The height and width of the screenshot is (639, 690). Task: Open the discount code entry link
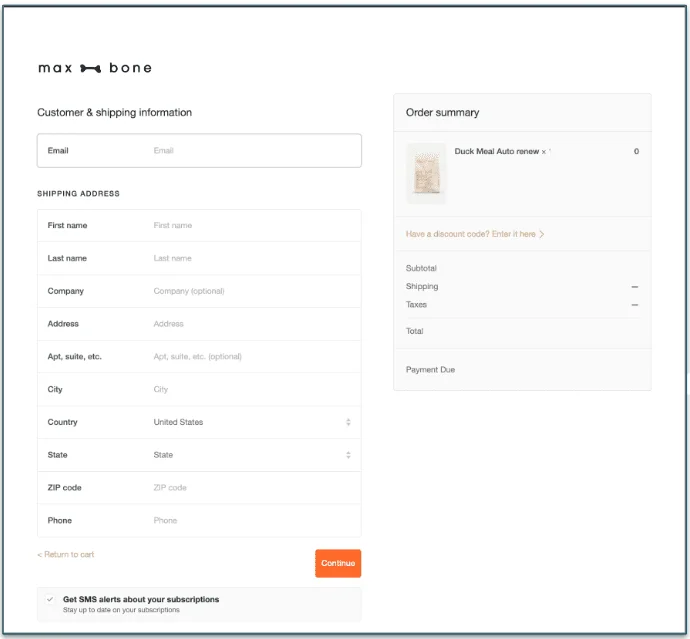475,234
